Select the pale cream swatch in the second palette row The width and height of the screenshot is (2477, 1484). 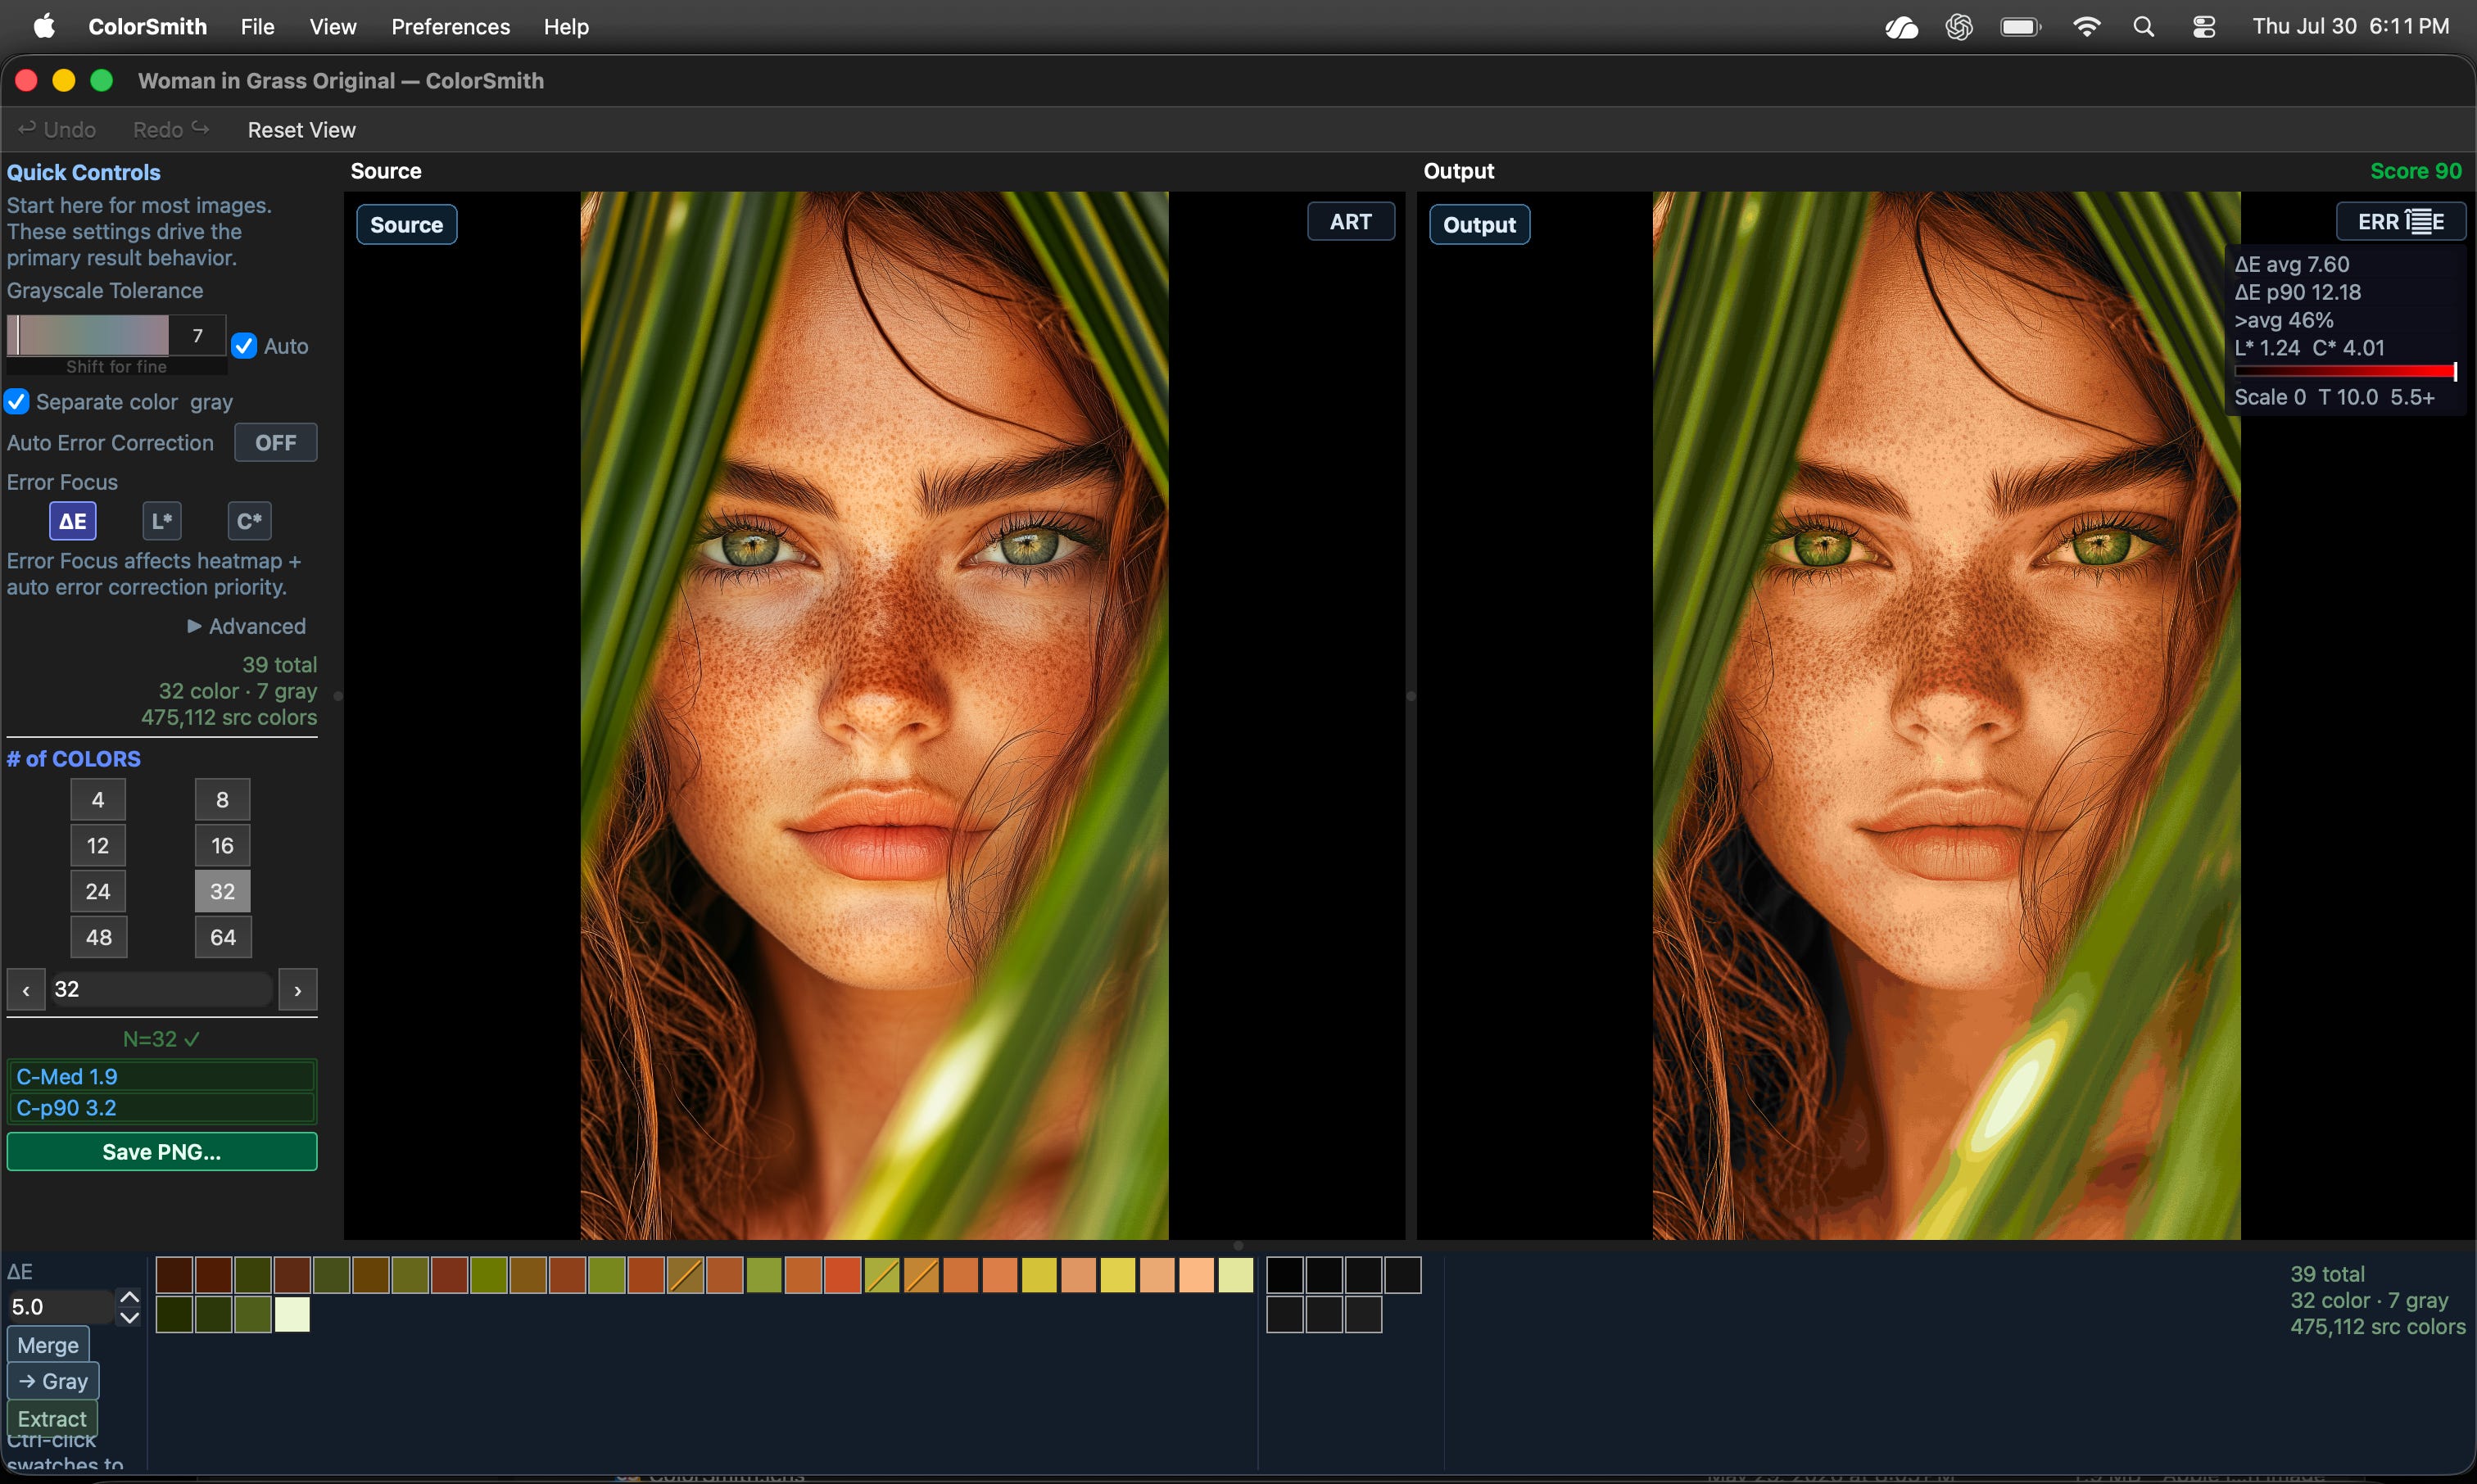(293, 1315)
